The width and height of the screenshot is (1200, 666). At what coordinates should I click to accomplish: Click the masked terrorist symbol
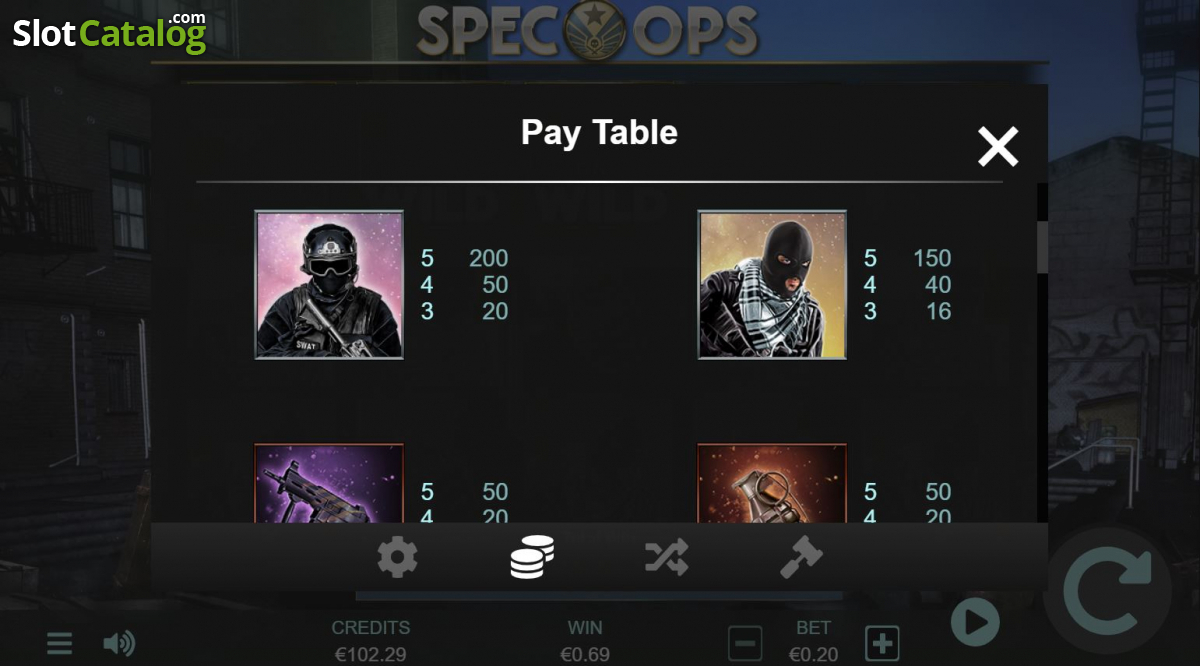tap(772, 284)
